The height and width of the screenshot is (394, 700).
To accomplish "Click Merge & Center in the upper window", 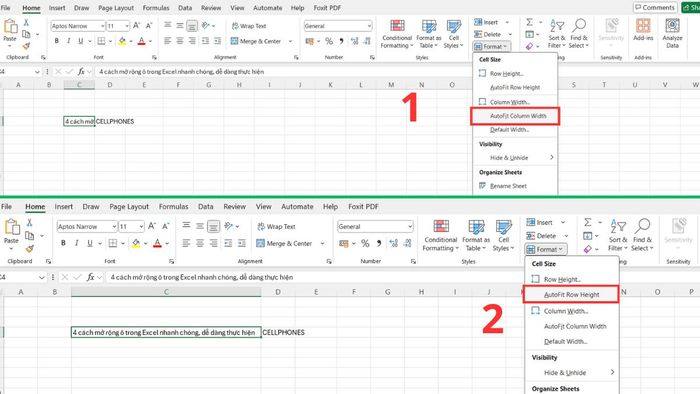I will [x=256, y=41].
